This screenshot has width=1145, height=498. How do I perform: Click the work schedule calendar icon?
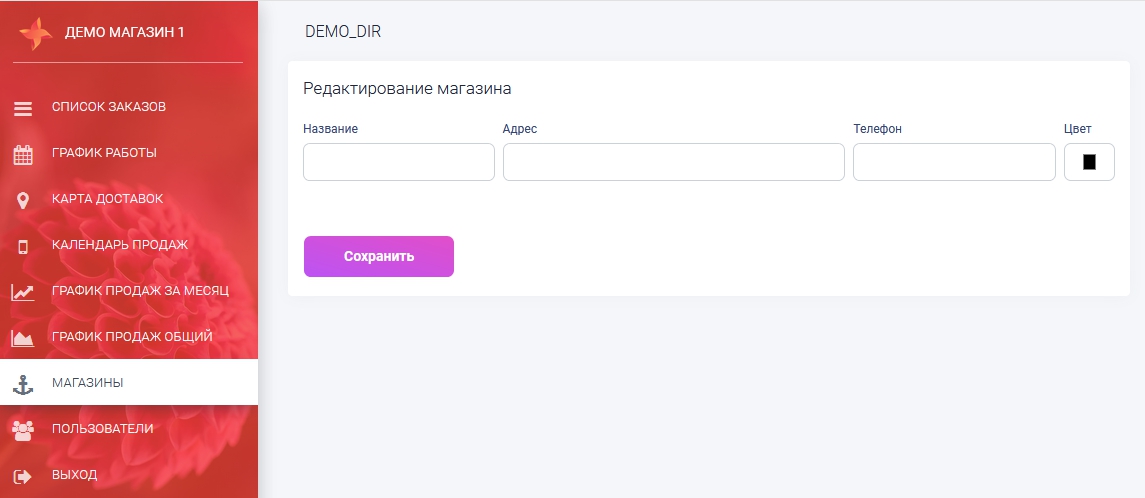click(x=23, y=154)
